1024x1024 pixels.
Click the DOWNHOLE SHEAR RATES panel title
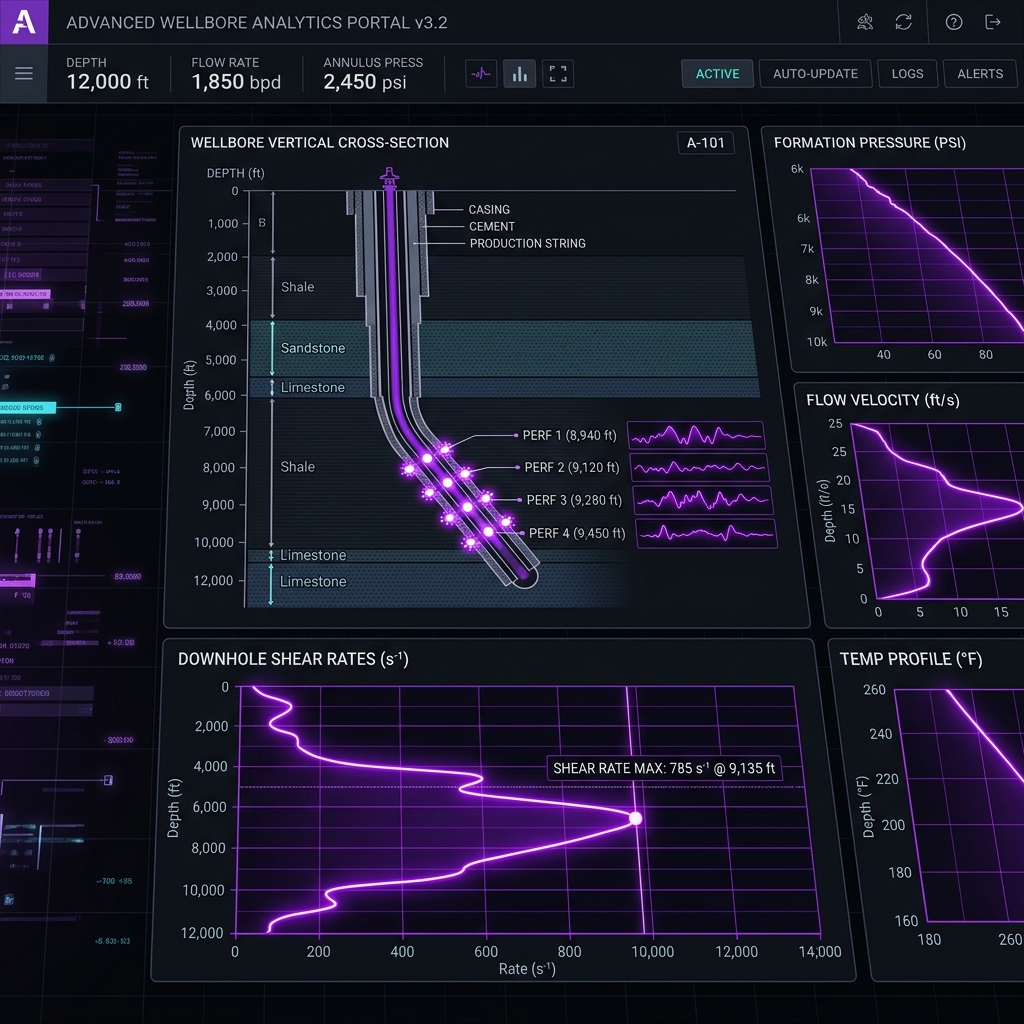point(293,659)
